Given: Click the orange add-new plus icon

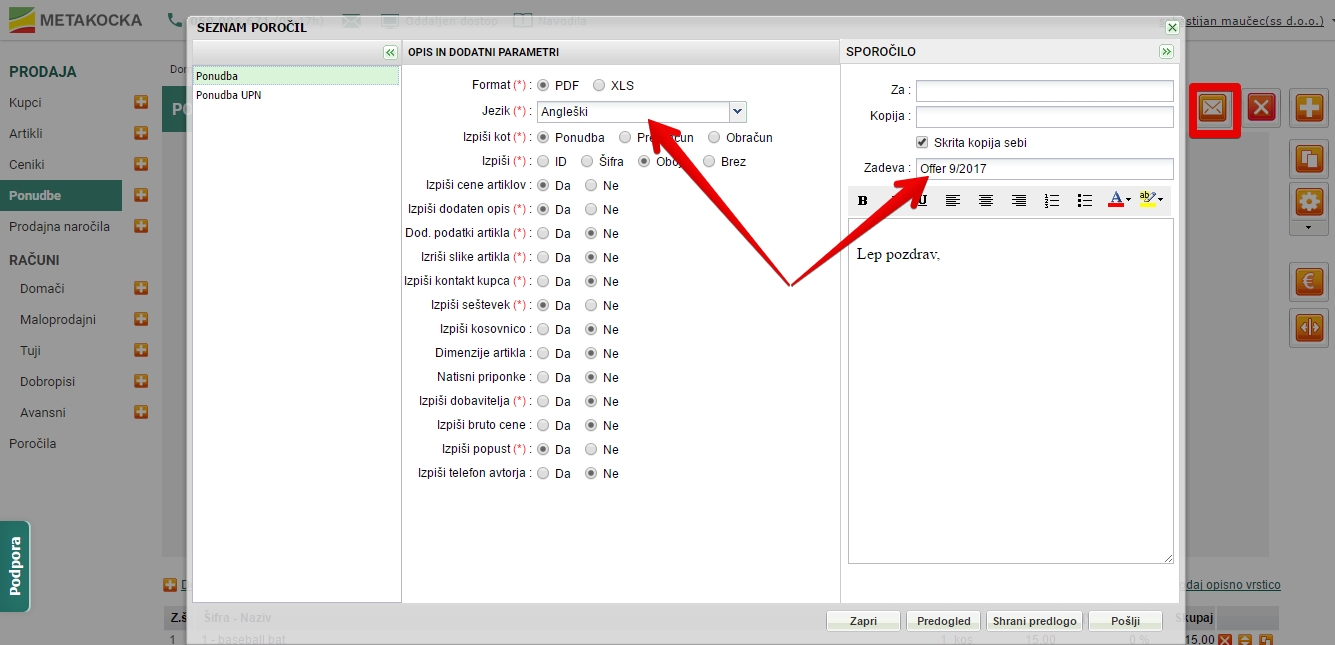Looking at the screenshot, I should pos(1309,108).
